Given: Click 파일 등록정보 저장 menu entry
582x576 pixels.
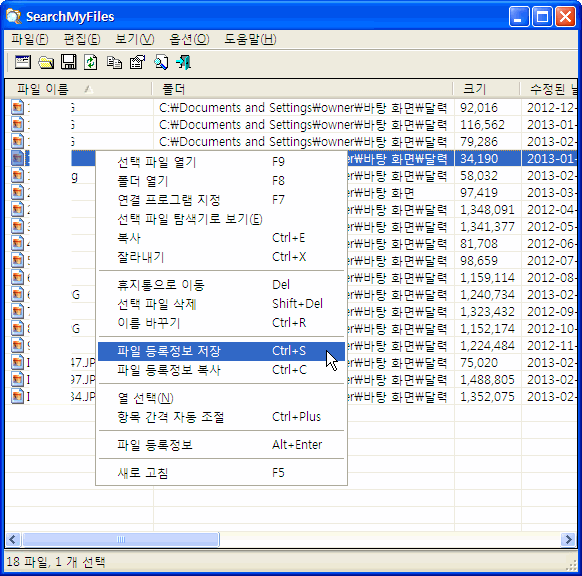Looking at the screenshot, I should (x=222, y=351).
